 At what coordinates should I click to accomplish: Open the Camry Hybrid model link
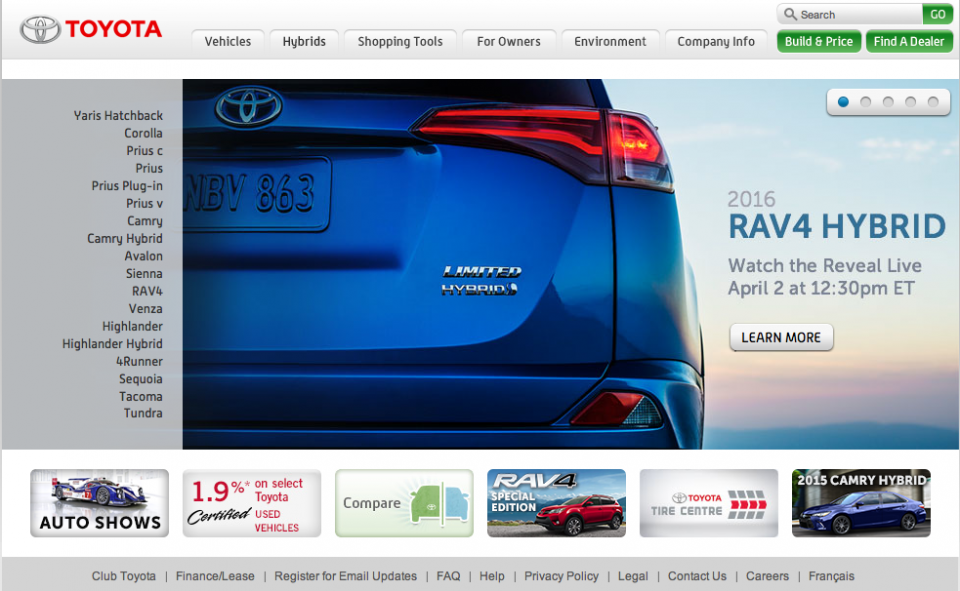[125, 238]
